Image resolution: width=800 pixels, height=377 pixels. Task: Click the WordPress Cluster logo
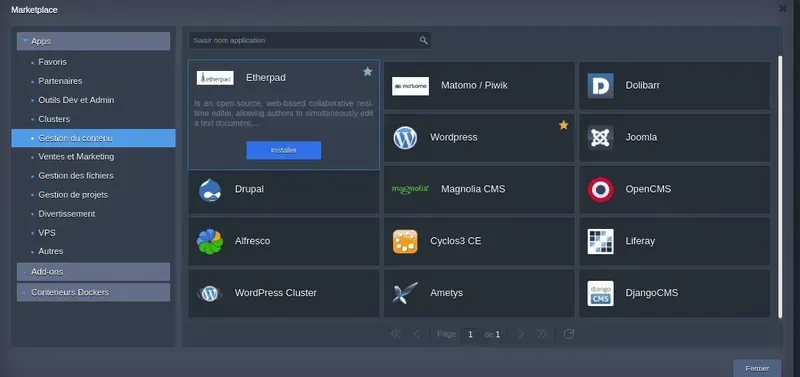210,293
